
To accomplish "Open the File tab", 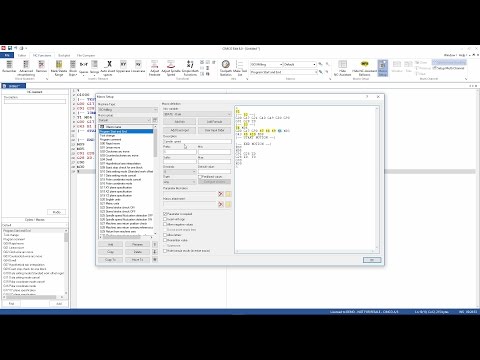I will [7, 55].
